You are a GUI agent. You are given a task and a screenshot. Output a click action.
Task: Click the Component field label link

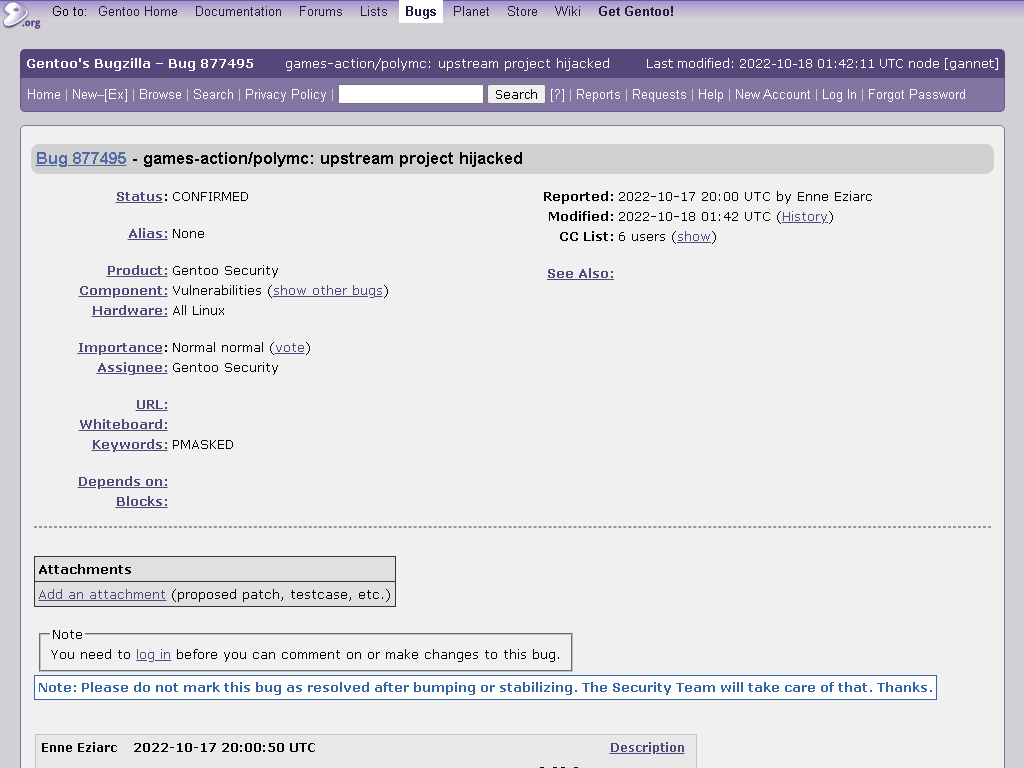click(x=123, y=291)
